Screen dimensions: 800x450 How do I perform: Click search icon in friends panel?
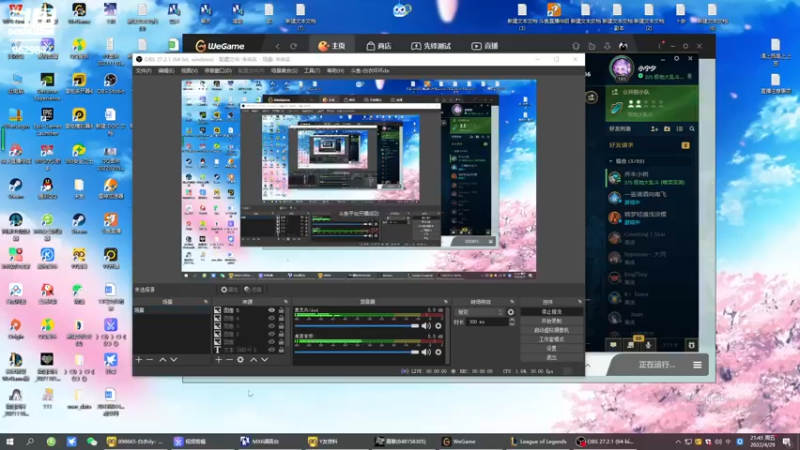(692, 129)
